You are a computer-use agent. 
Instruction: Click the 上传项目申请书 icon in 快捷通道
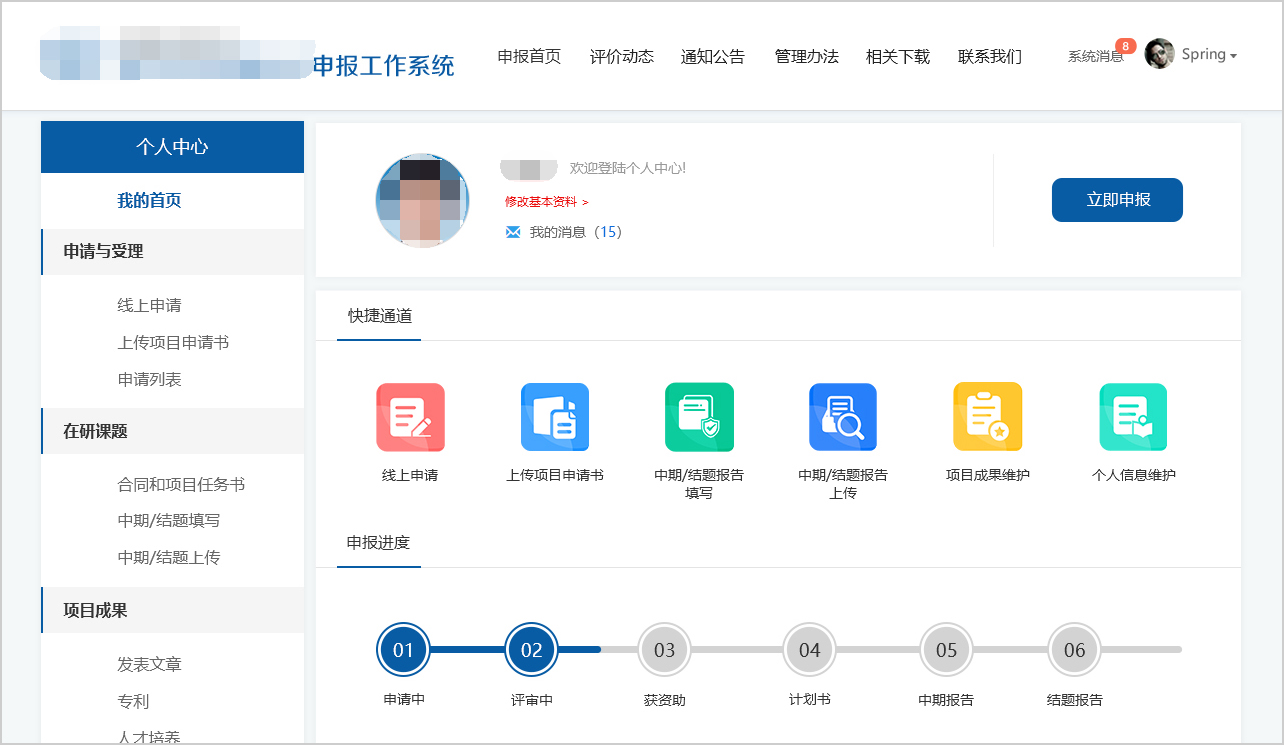(554, 417)
